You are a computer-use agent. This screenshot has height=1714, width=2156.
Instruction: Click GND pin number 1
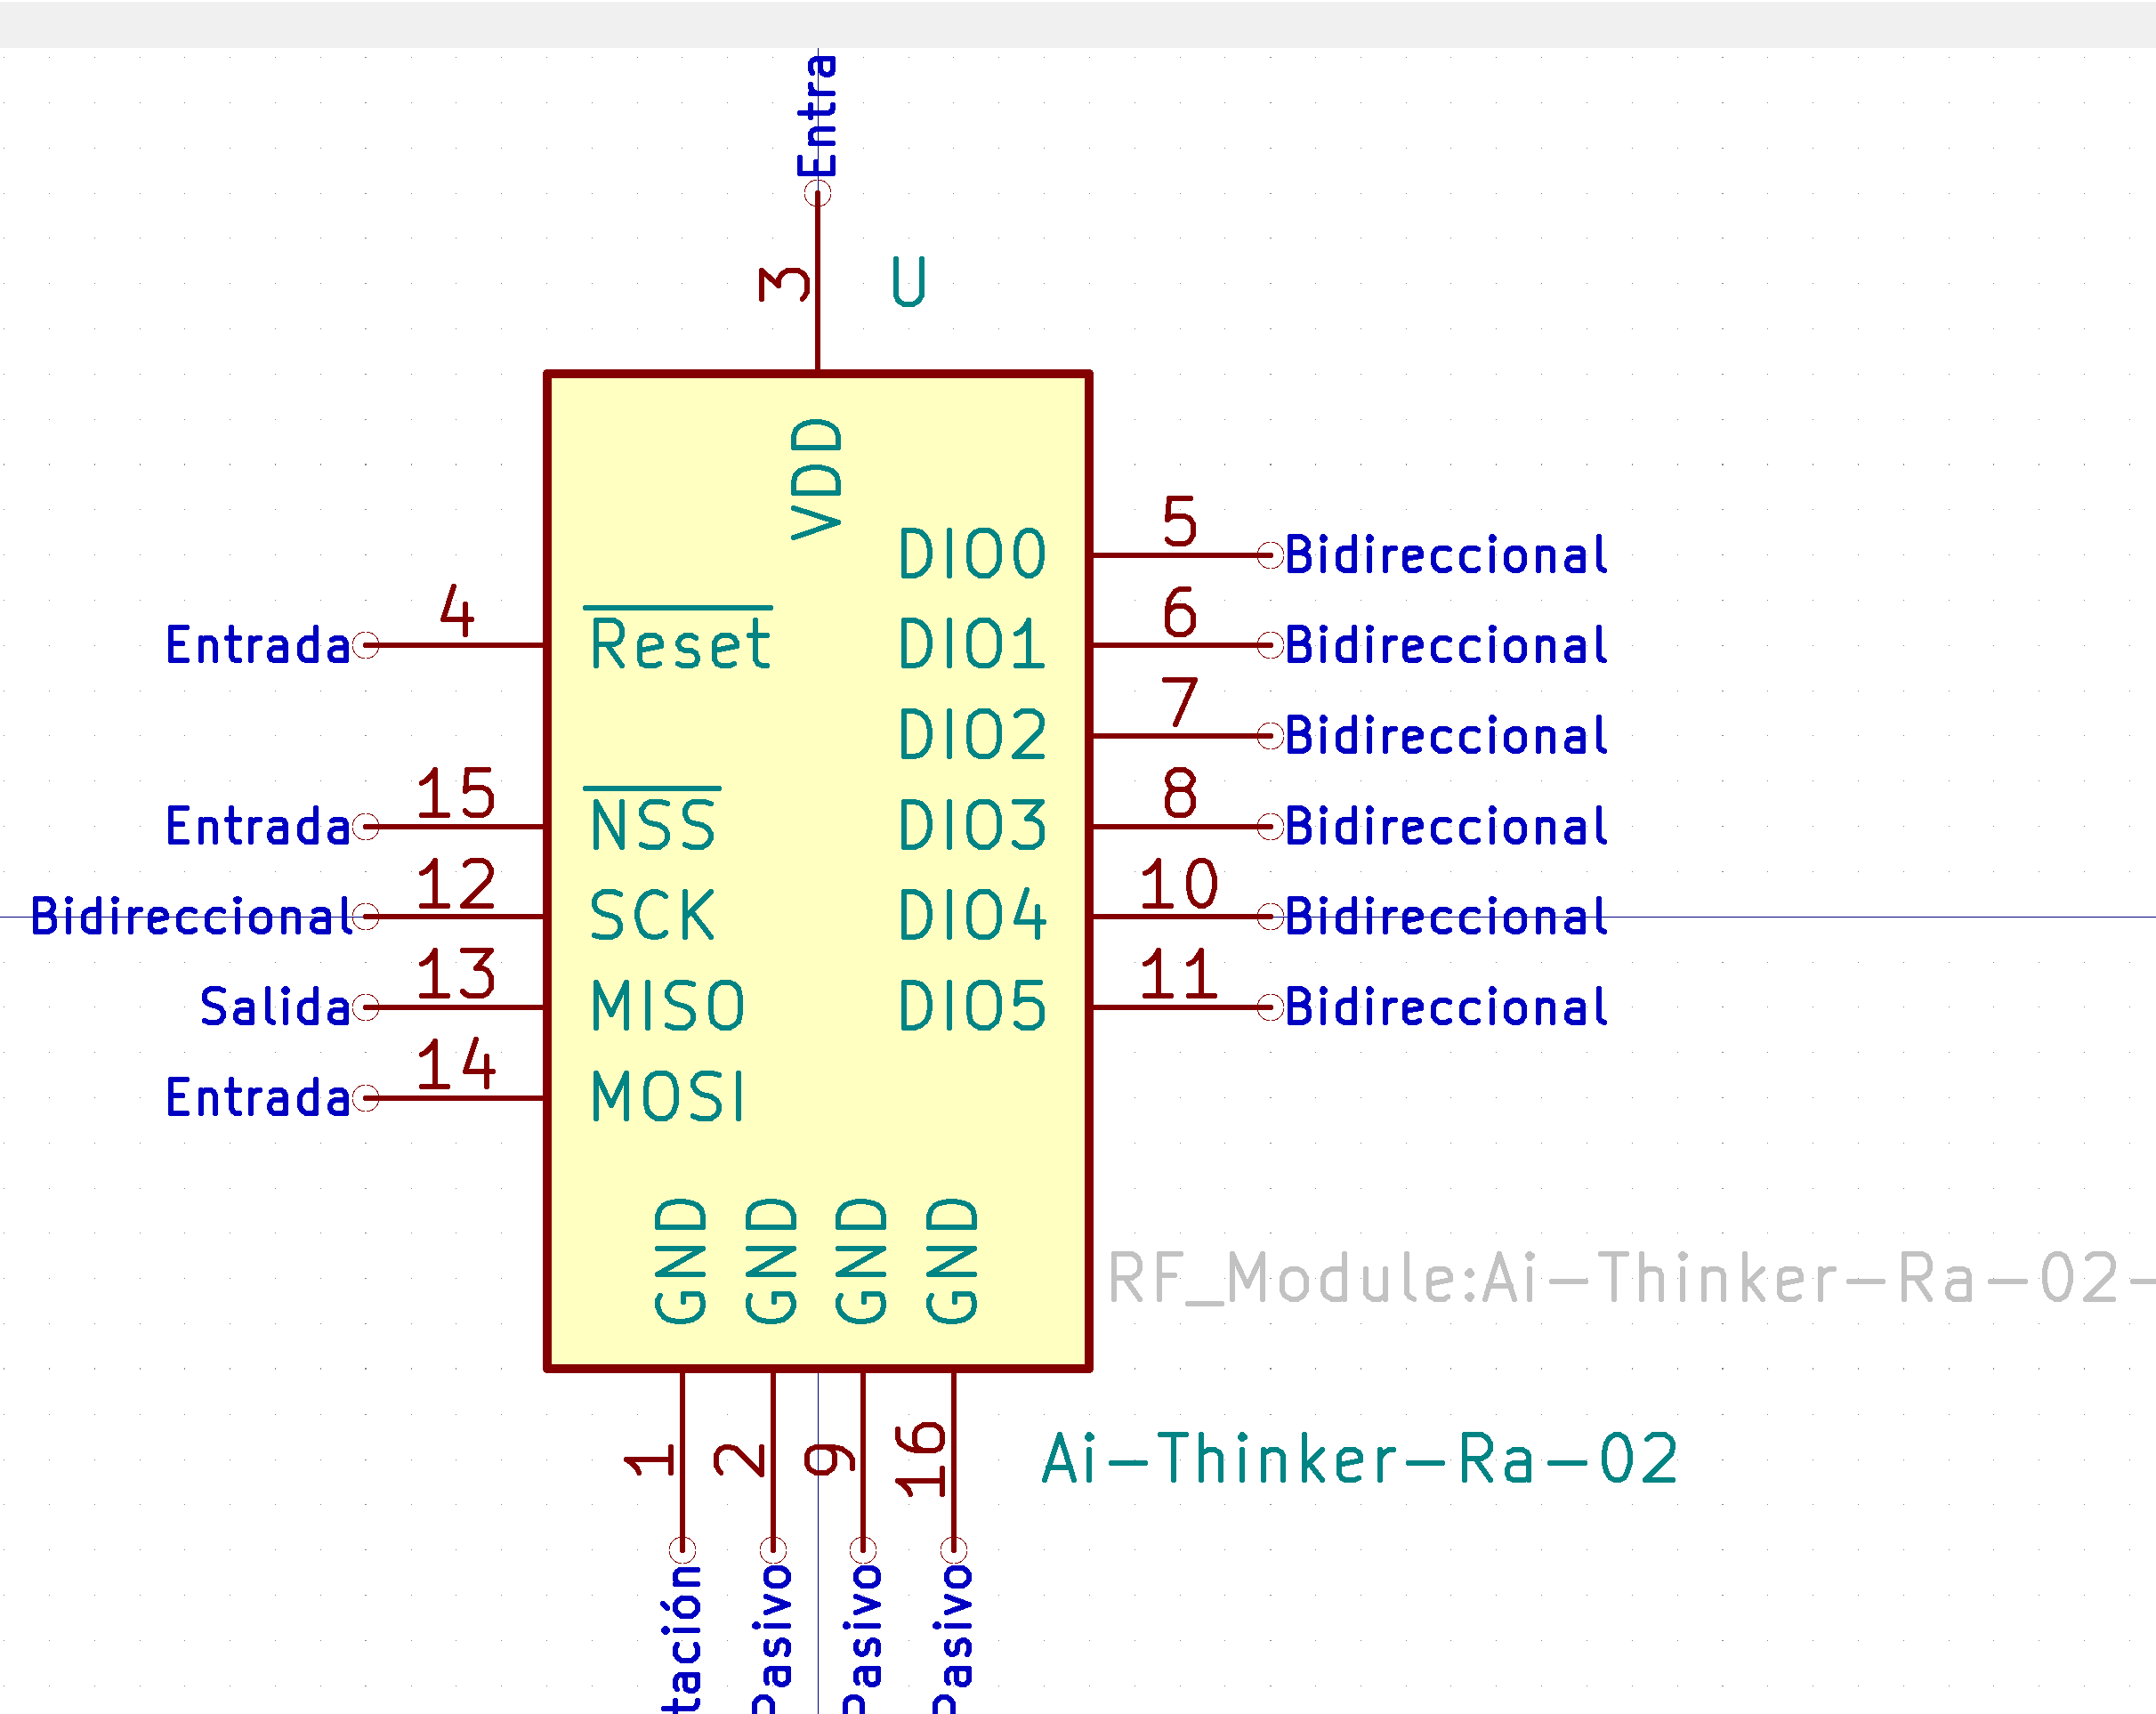click(650, 1460)
